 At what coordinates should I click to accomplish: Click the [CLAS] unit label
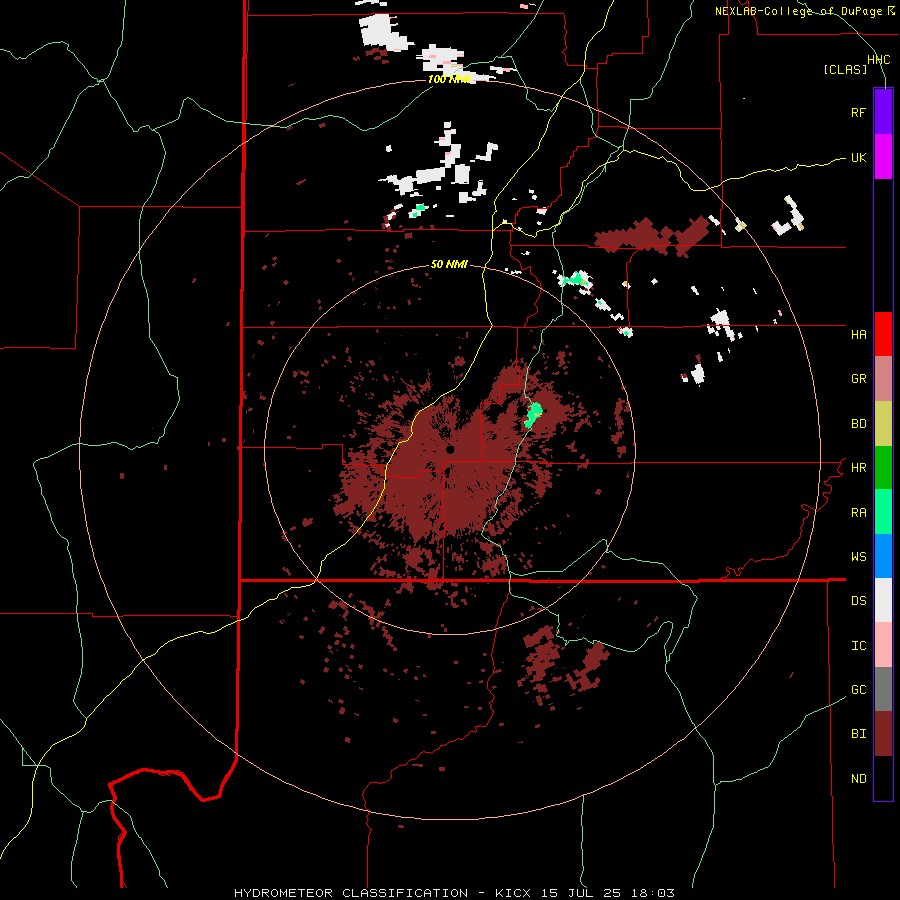[845, 70]
